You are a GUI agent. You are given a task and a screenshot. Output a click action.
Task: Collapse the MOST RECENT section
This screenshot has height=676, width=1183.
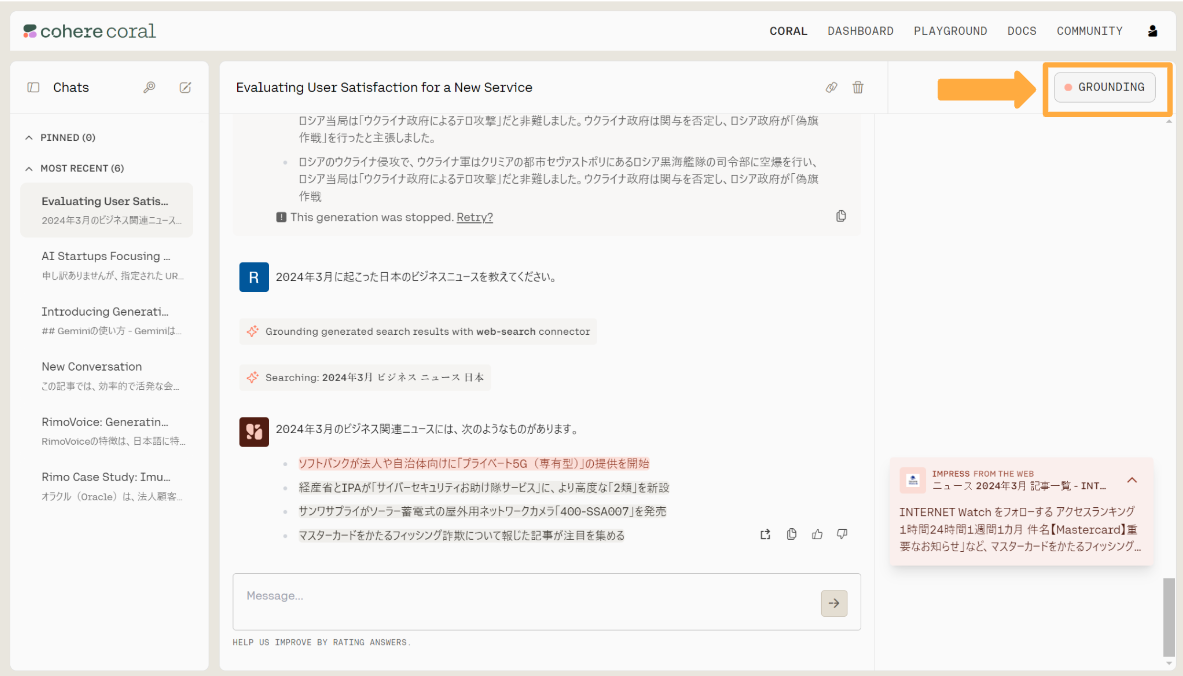point(30,167)
